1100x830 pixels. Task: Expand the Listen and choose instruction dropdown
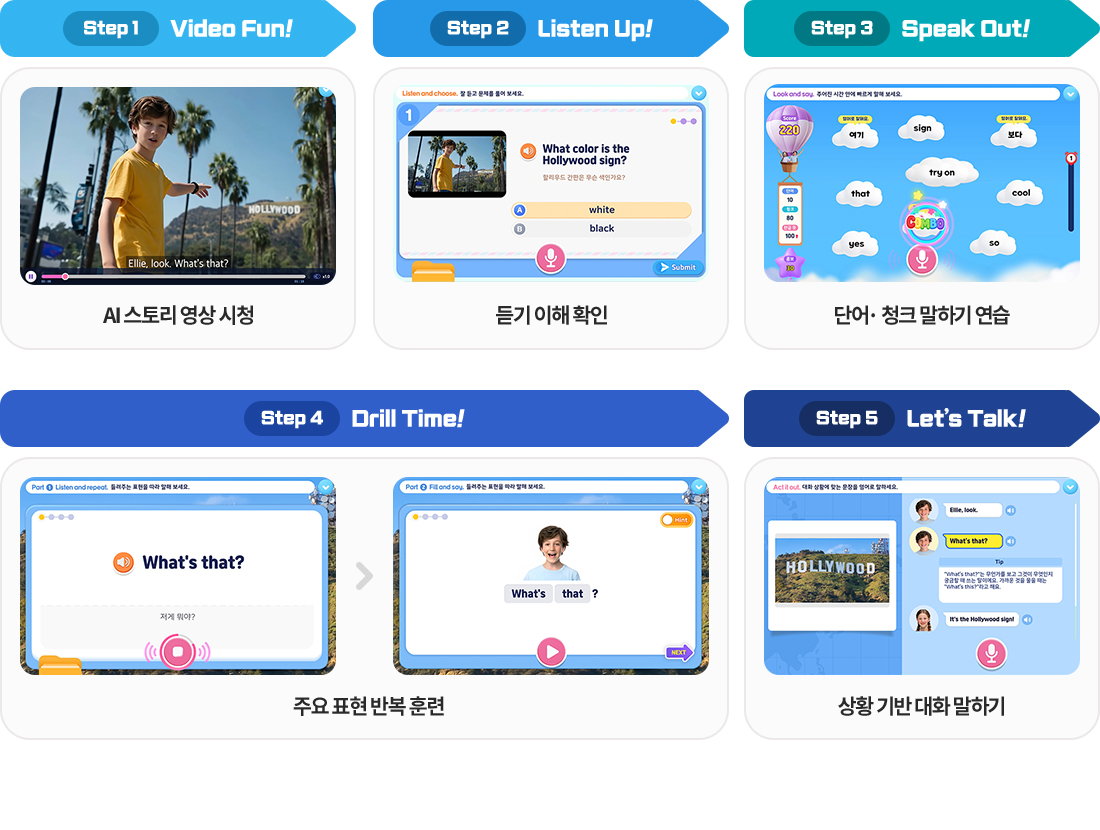click(x=698, y=94)
